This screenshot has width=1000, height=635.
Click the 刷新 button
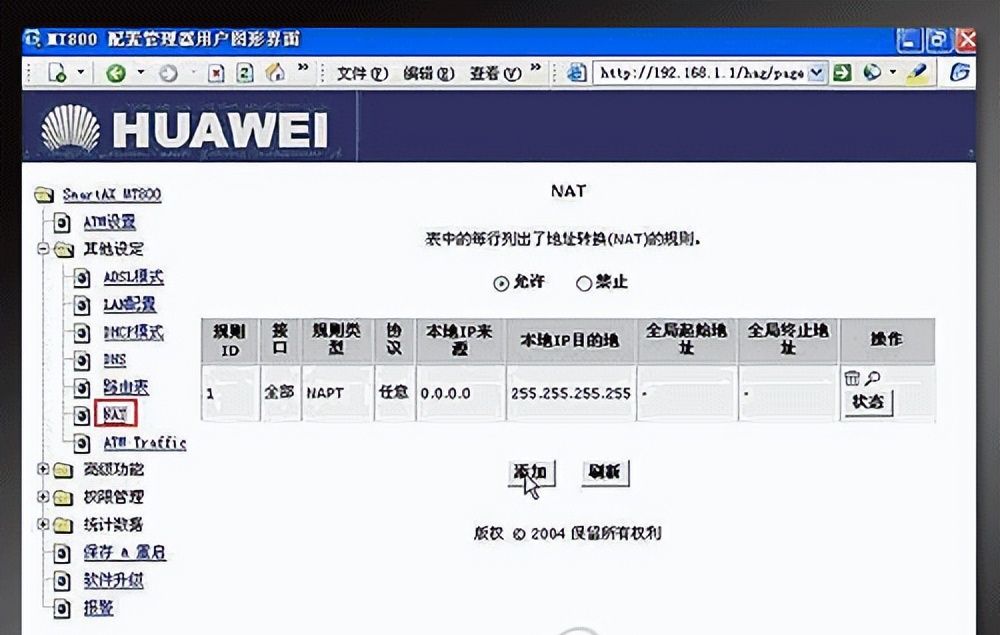pos(605,472)
